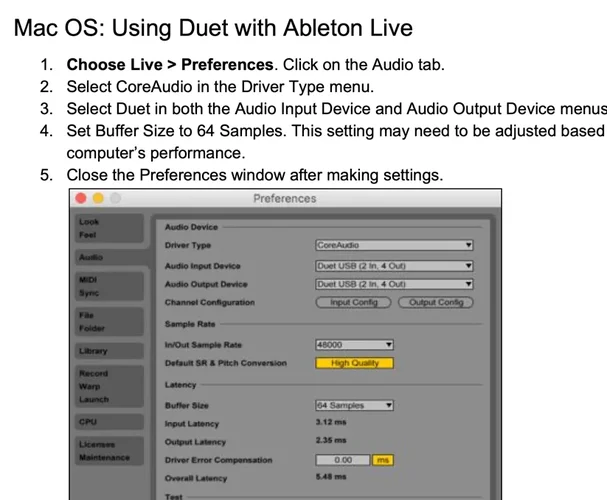Open the Library preferences tab

(x=109, y=351)
